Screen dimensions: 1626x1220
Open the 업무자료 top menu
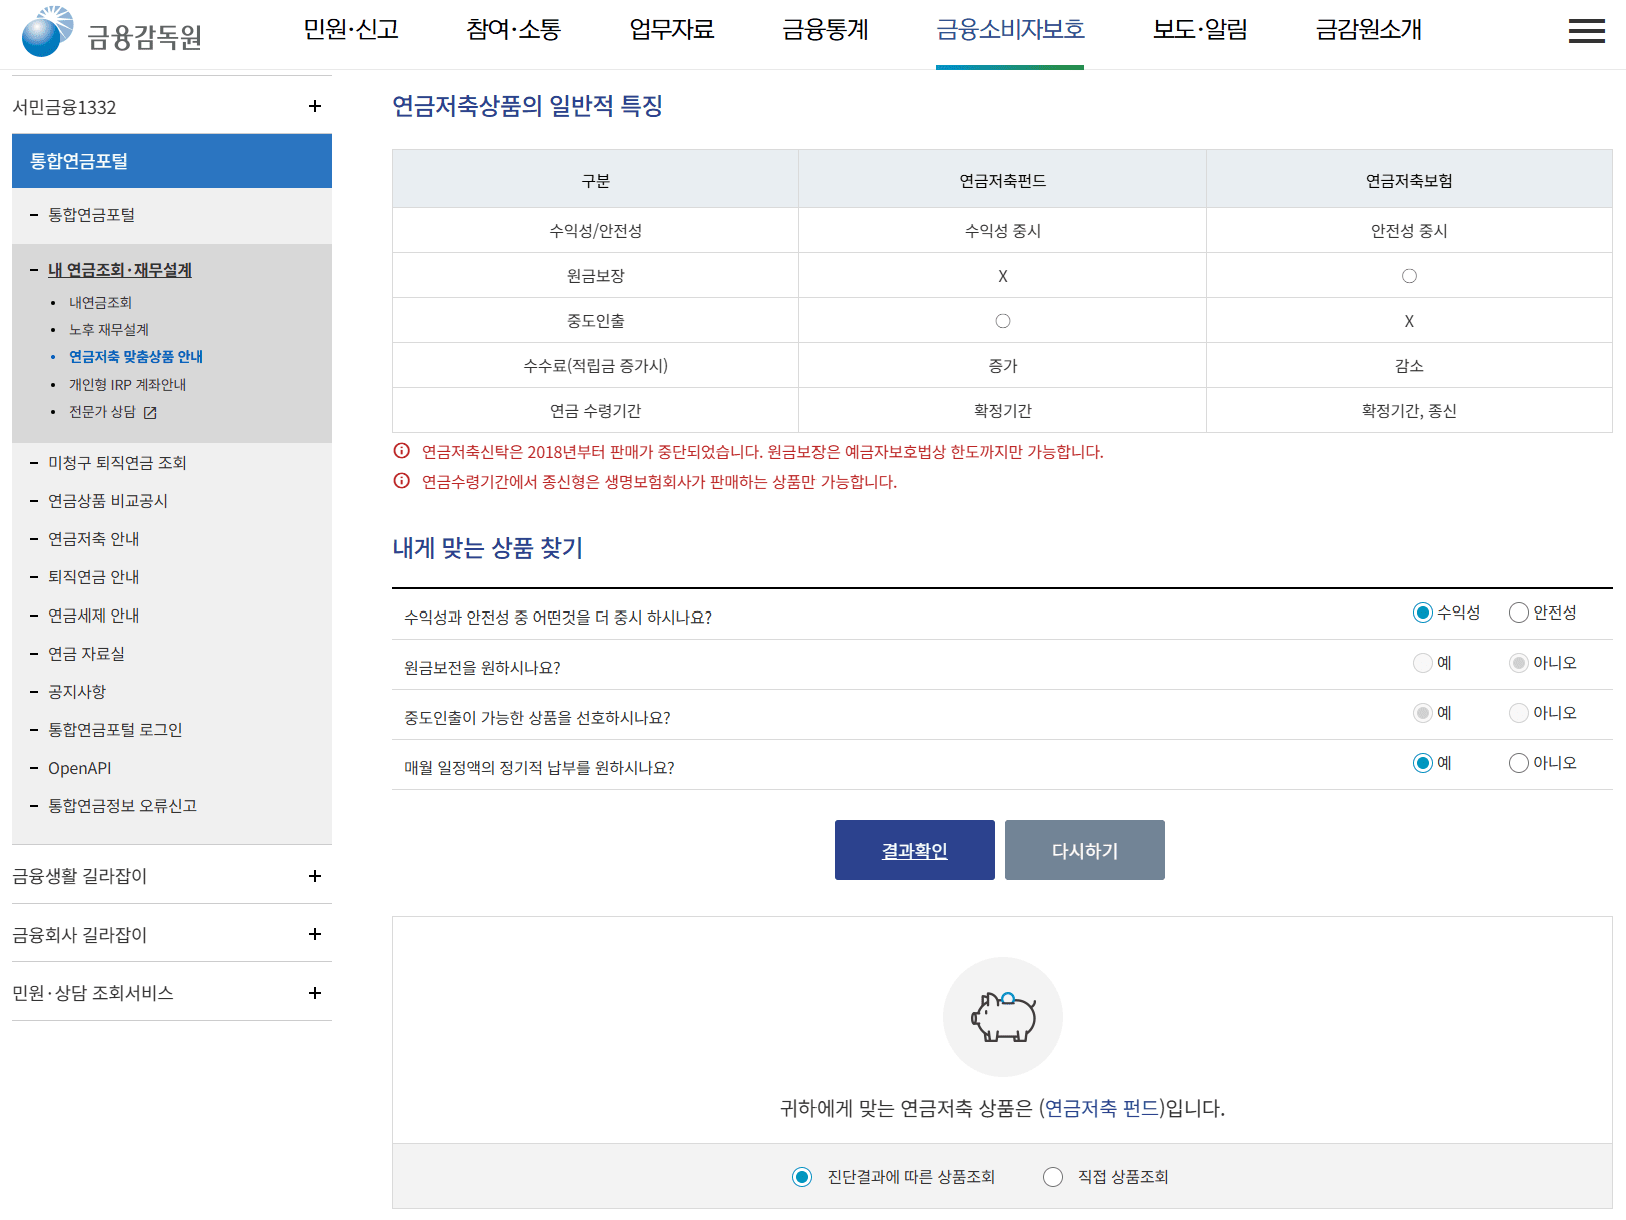tap(672, 30)
